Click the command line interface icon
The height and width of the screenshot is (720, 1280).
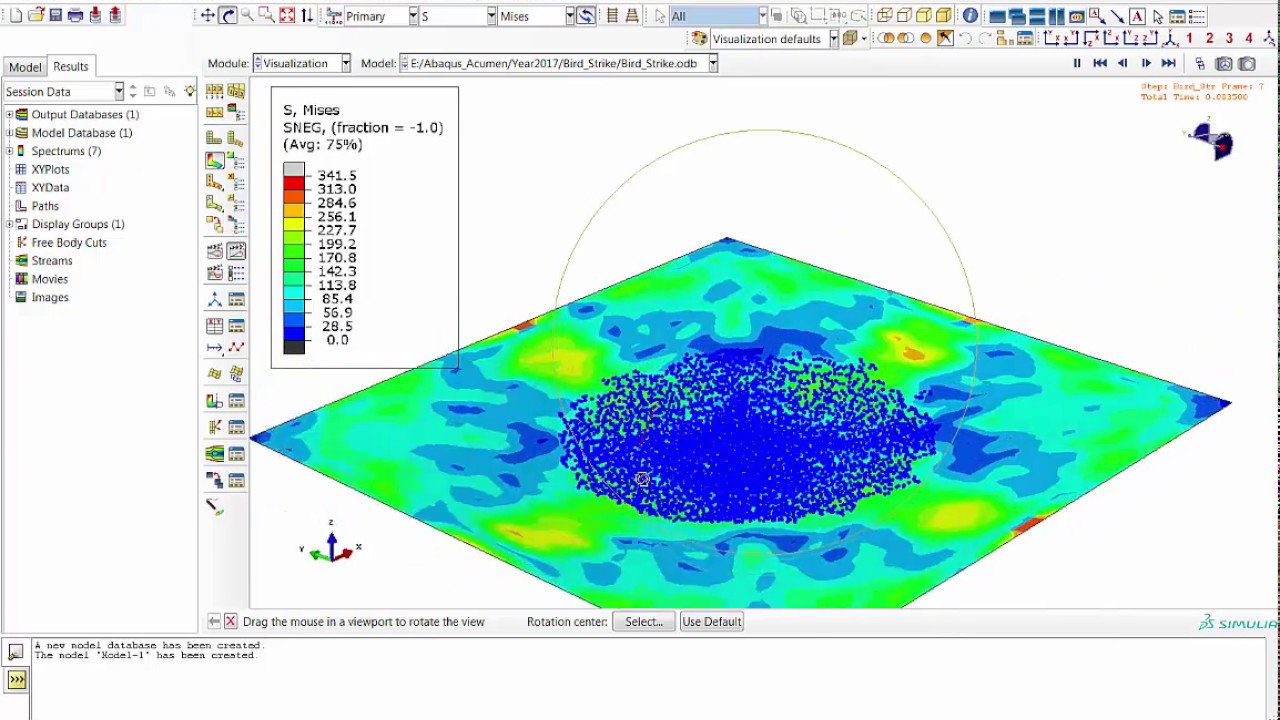(x=16, y=680)
